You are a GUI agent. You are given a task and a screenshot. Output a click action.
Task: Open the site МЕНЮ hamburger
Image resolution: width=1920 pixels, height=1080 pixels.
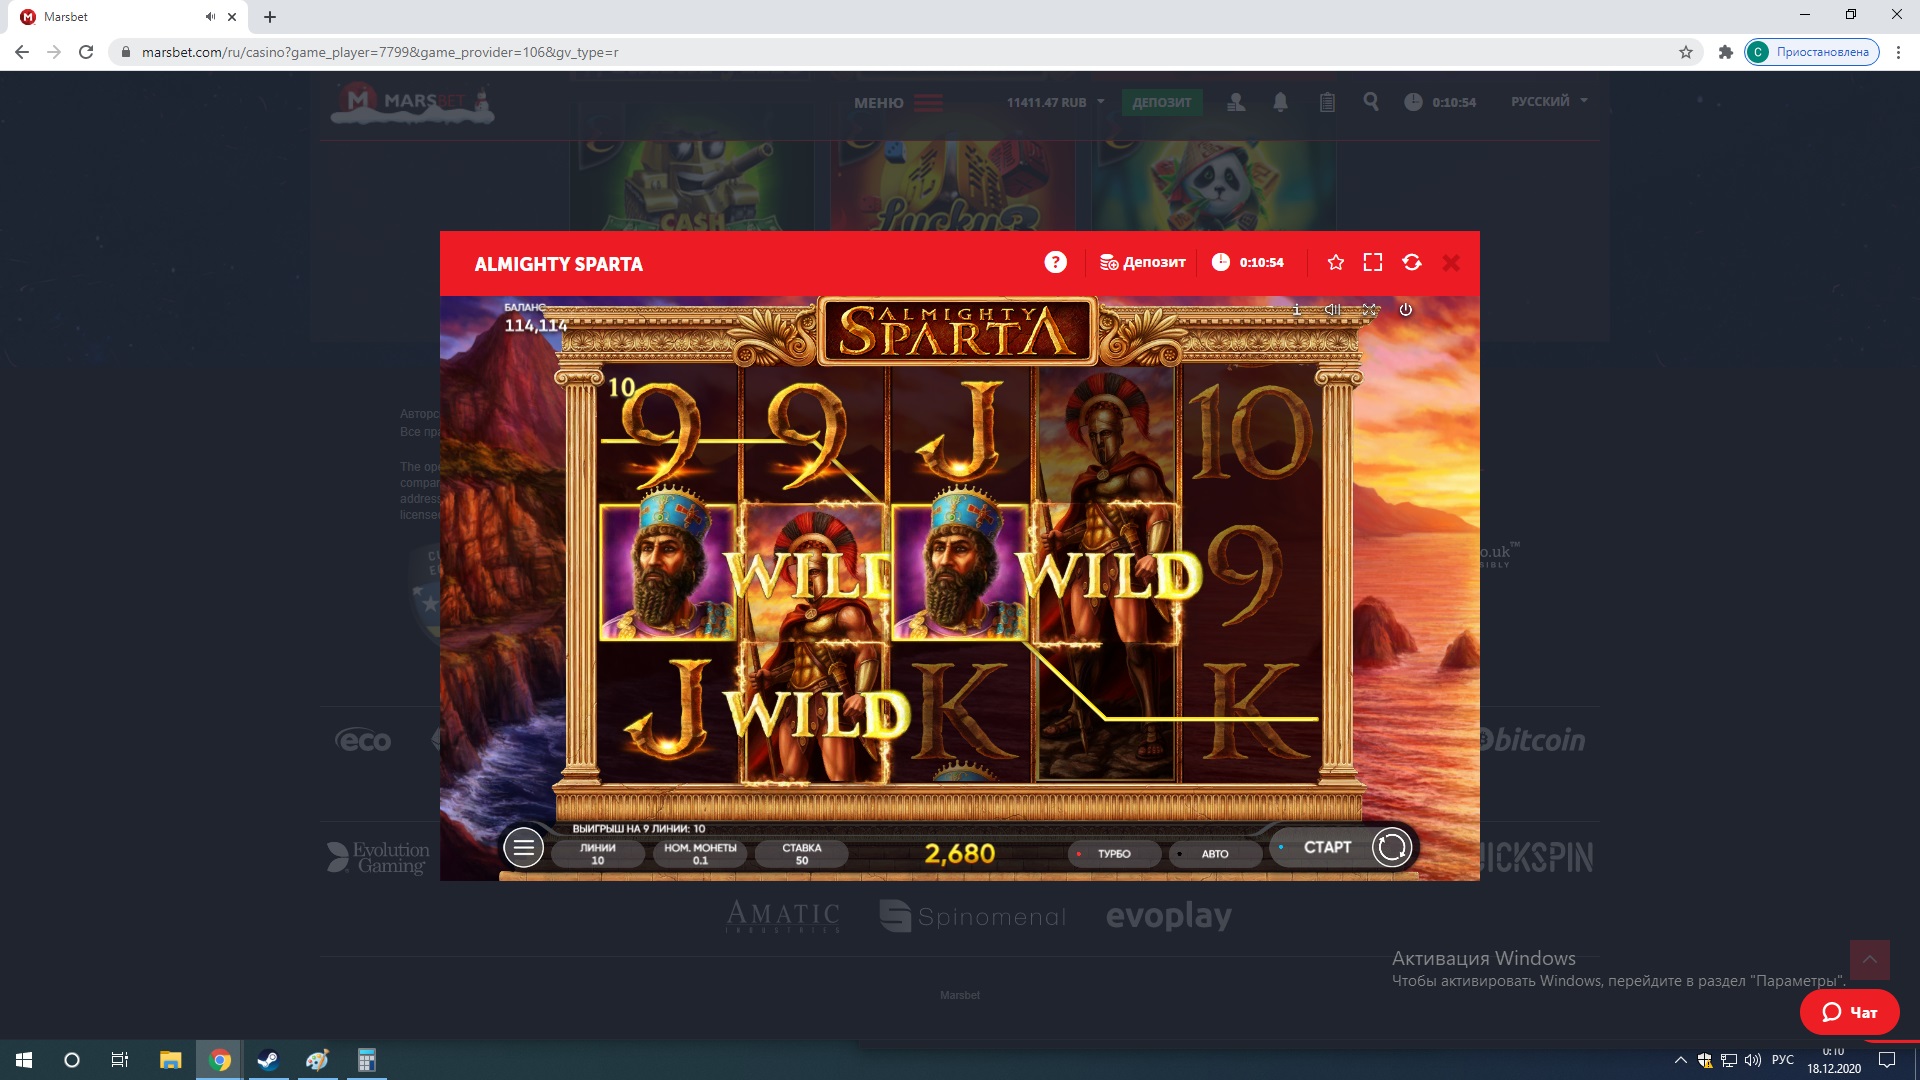coord(898,103)
